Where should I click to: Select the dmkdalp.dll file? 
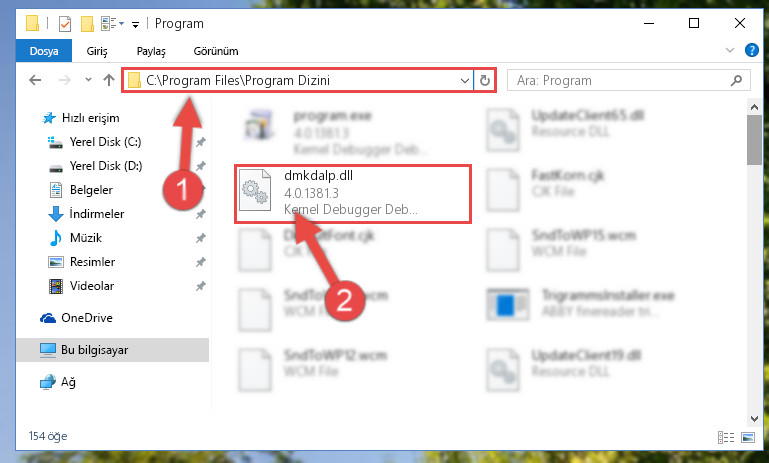click(353, 194)
